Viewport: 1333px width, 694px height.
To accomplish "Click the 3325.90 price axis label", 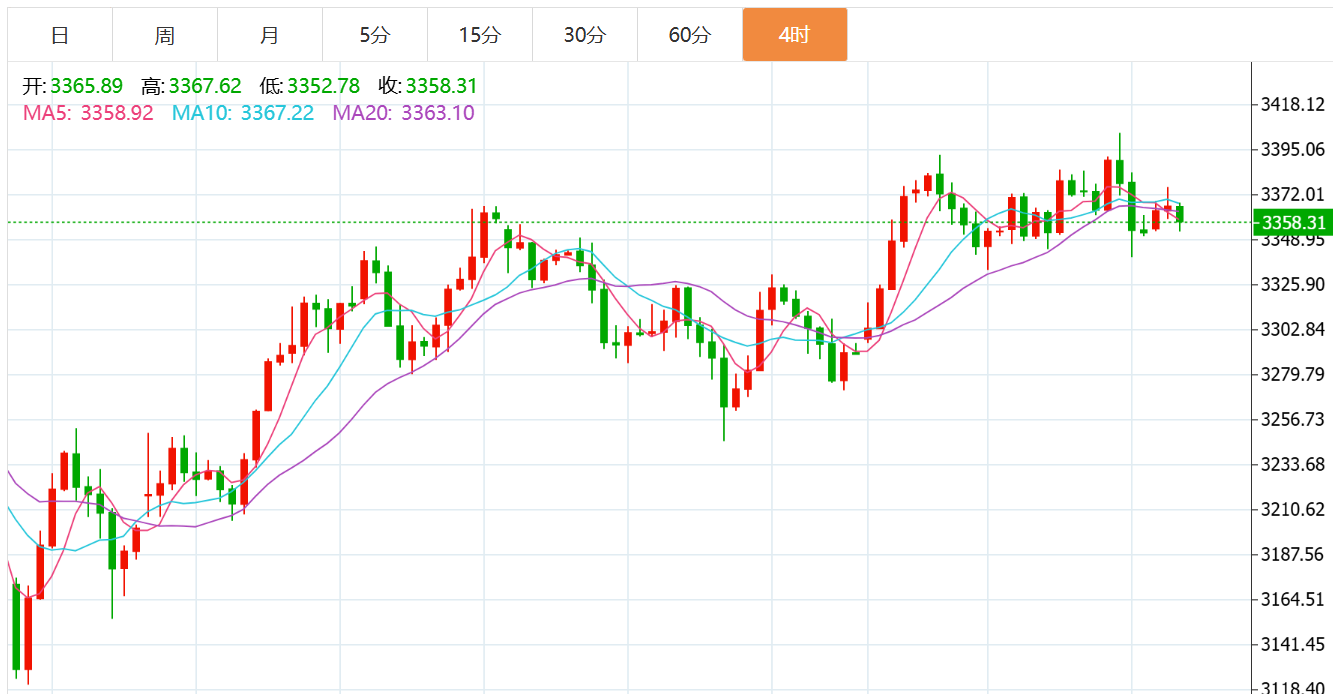I will (x=1294, y=285).
